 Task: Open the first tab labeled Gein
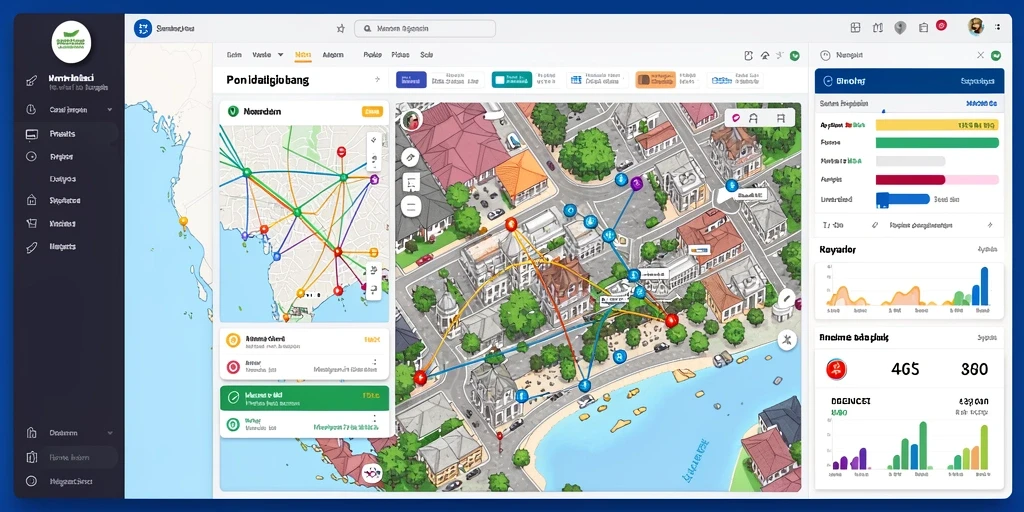click(x=234, y=55)
